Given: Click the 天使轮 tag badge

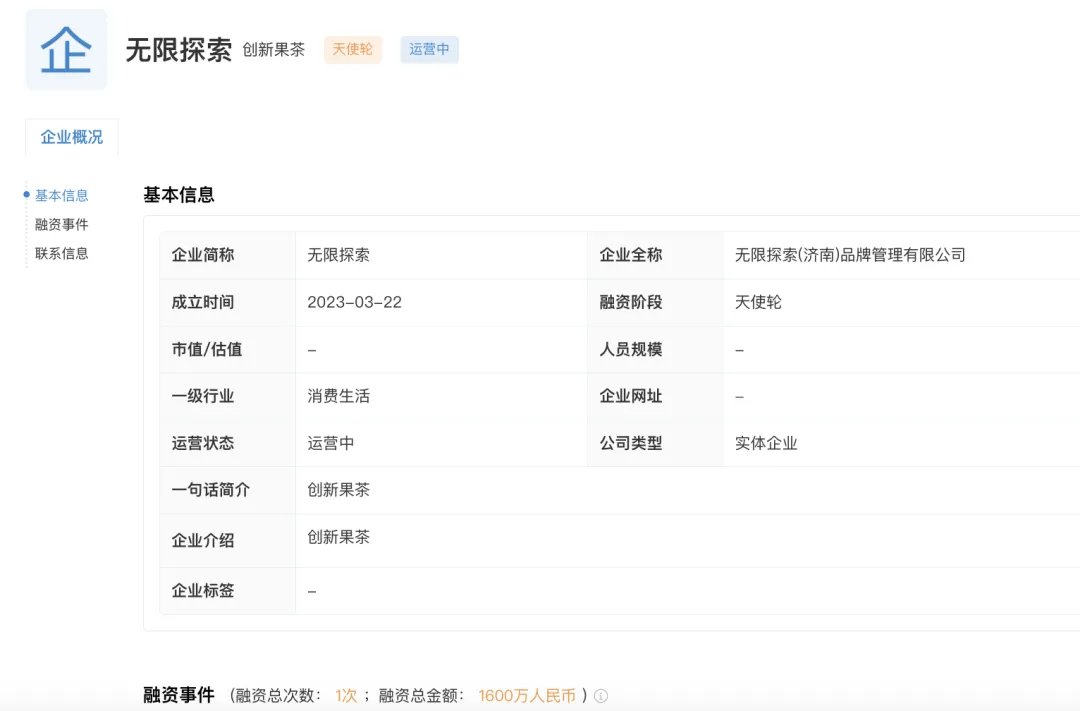Looking at the screenshot, I should point(352,49).
